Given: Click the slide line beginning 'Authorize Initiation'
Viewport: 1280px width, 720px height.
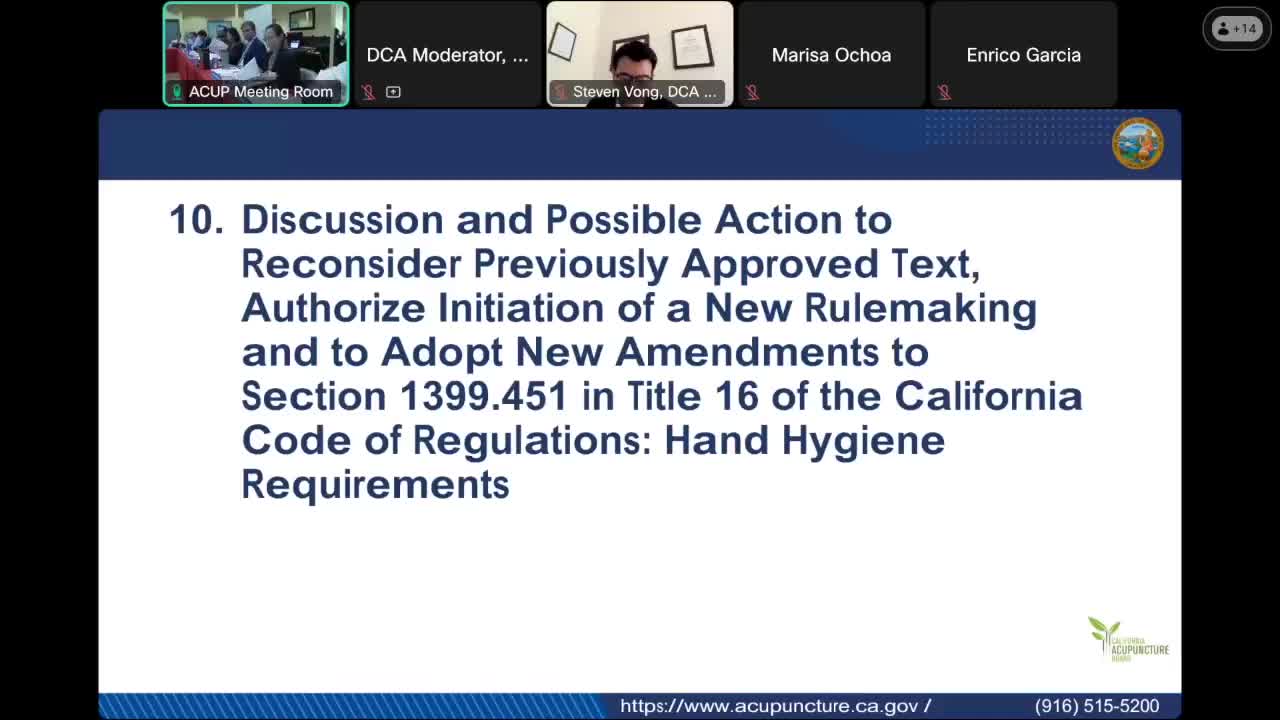Looking at the screenshot, I should [639, 308].
